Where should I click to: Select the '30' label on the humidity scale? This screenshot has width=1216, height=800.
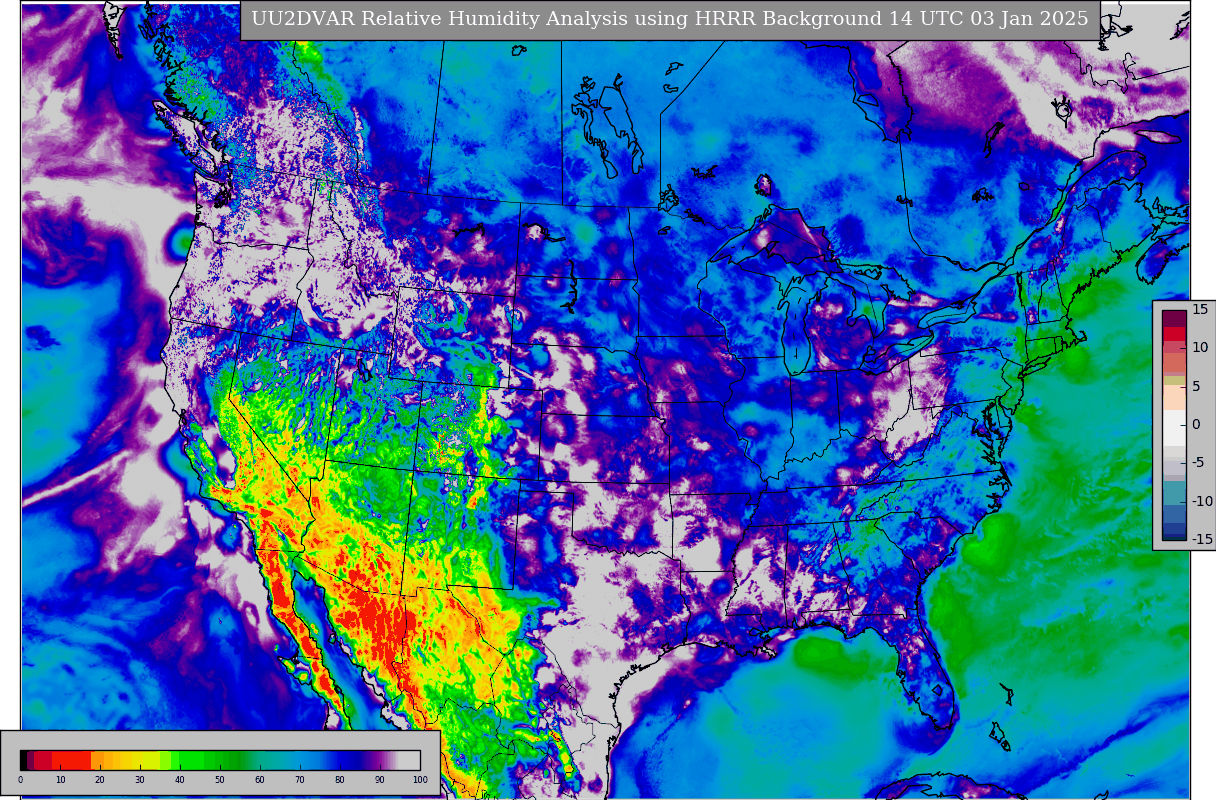pyautogui.click(x=140, y=780)
